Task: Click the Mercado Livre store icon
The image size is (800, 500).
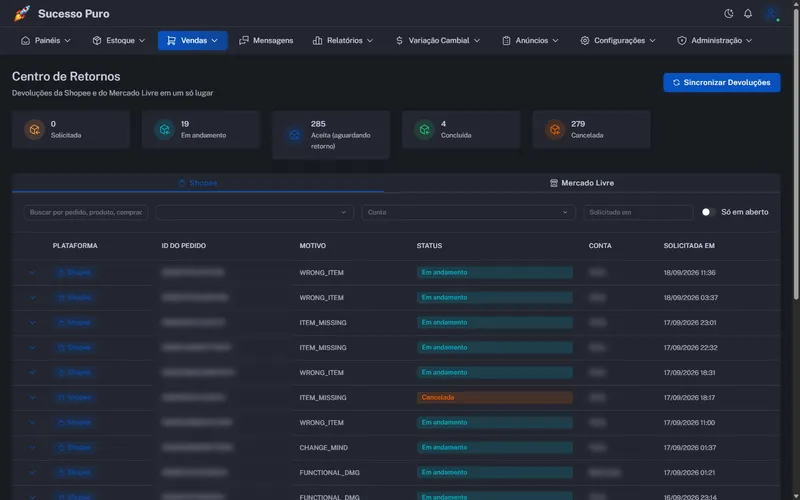Action: (x=554, y=183)
